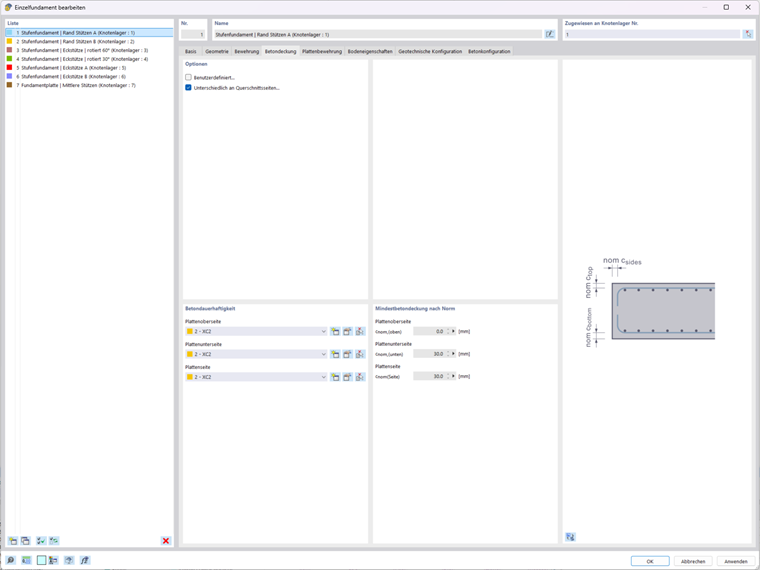Select item 5 Stufenfundament Eckstütze A

pyautogui.click(x=89, y=68)
